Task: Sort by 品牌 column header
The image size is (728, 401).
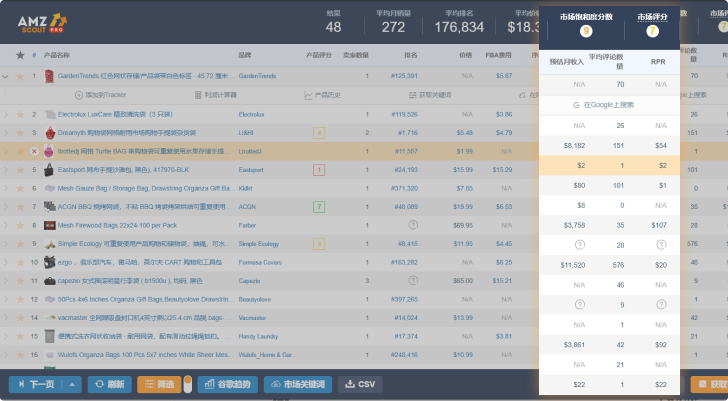Action: coord(245,55)
